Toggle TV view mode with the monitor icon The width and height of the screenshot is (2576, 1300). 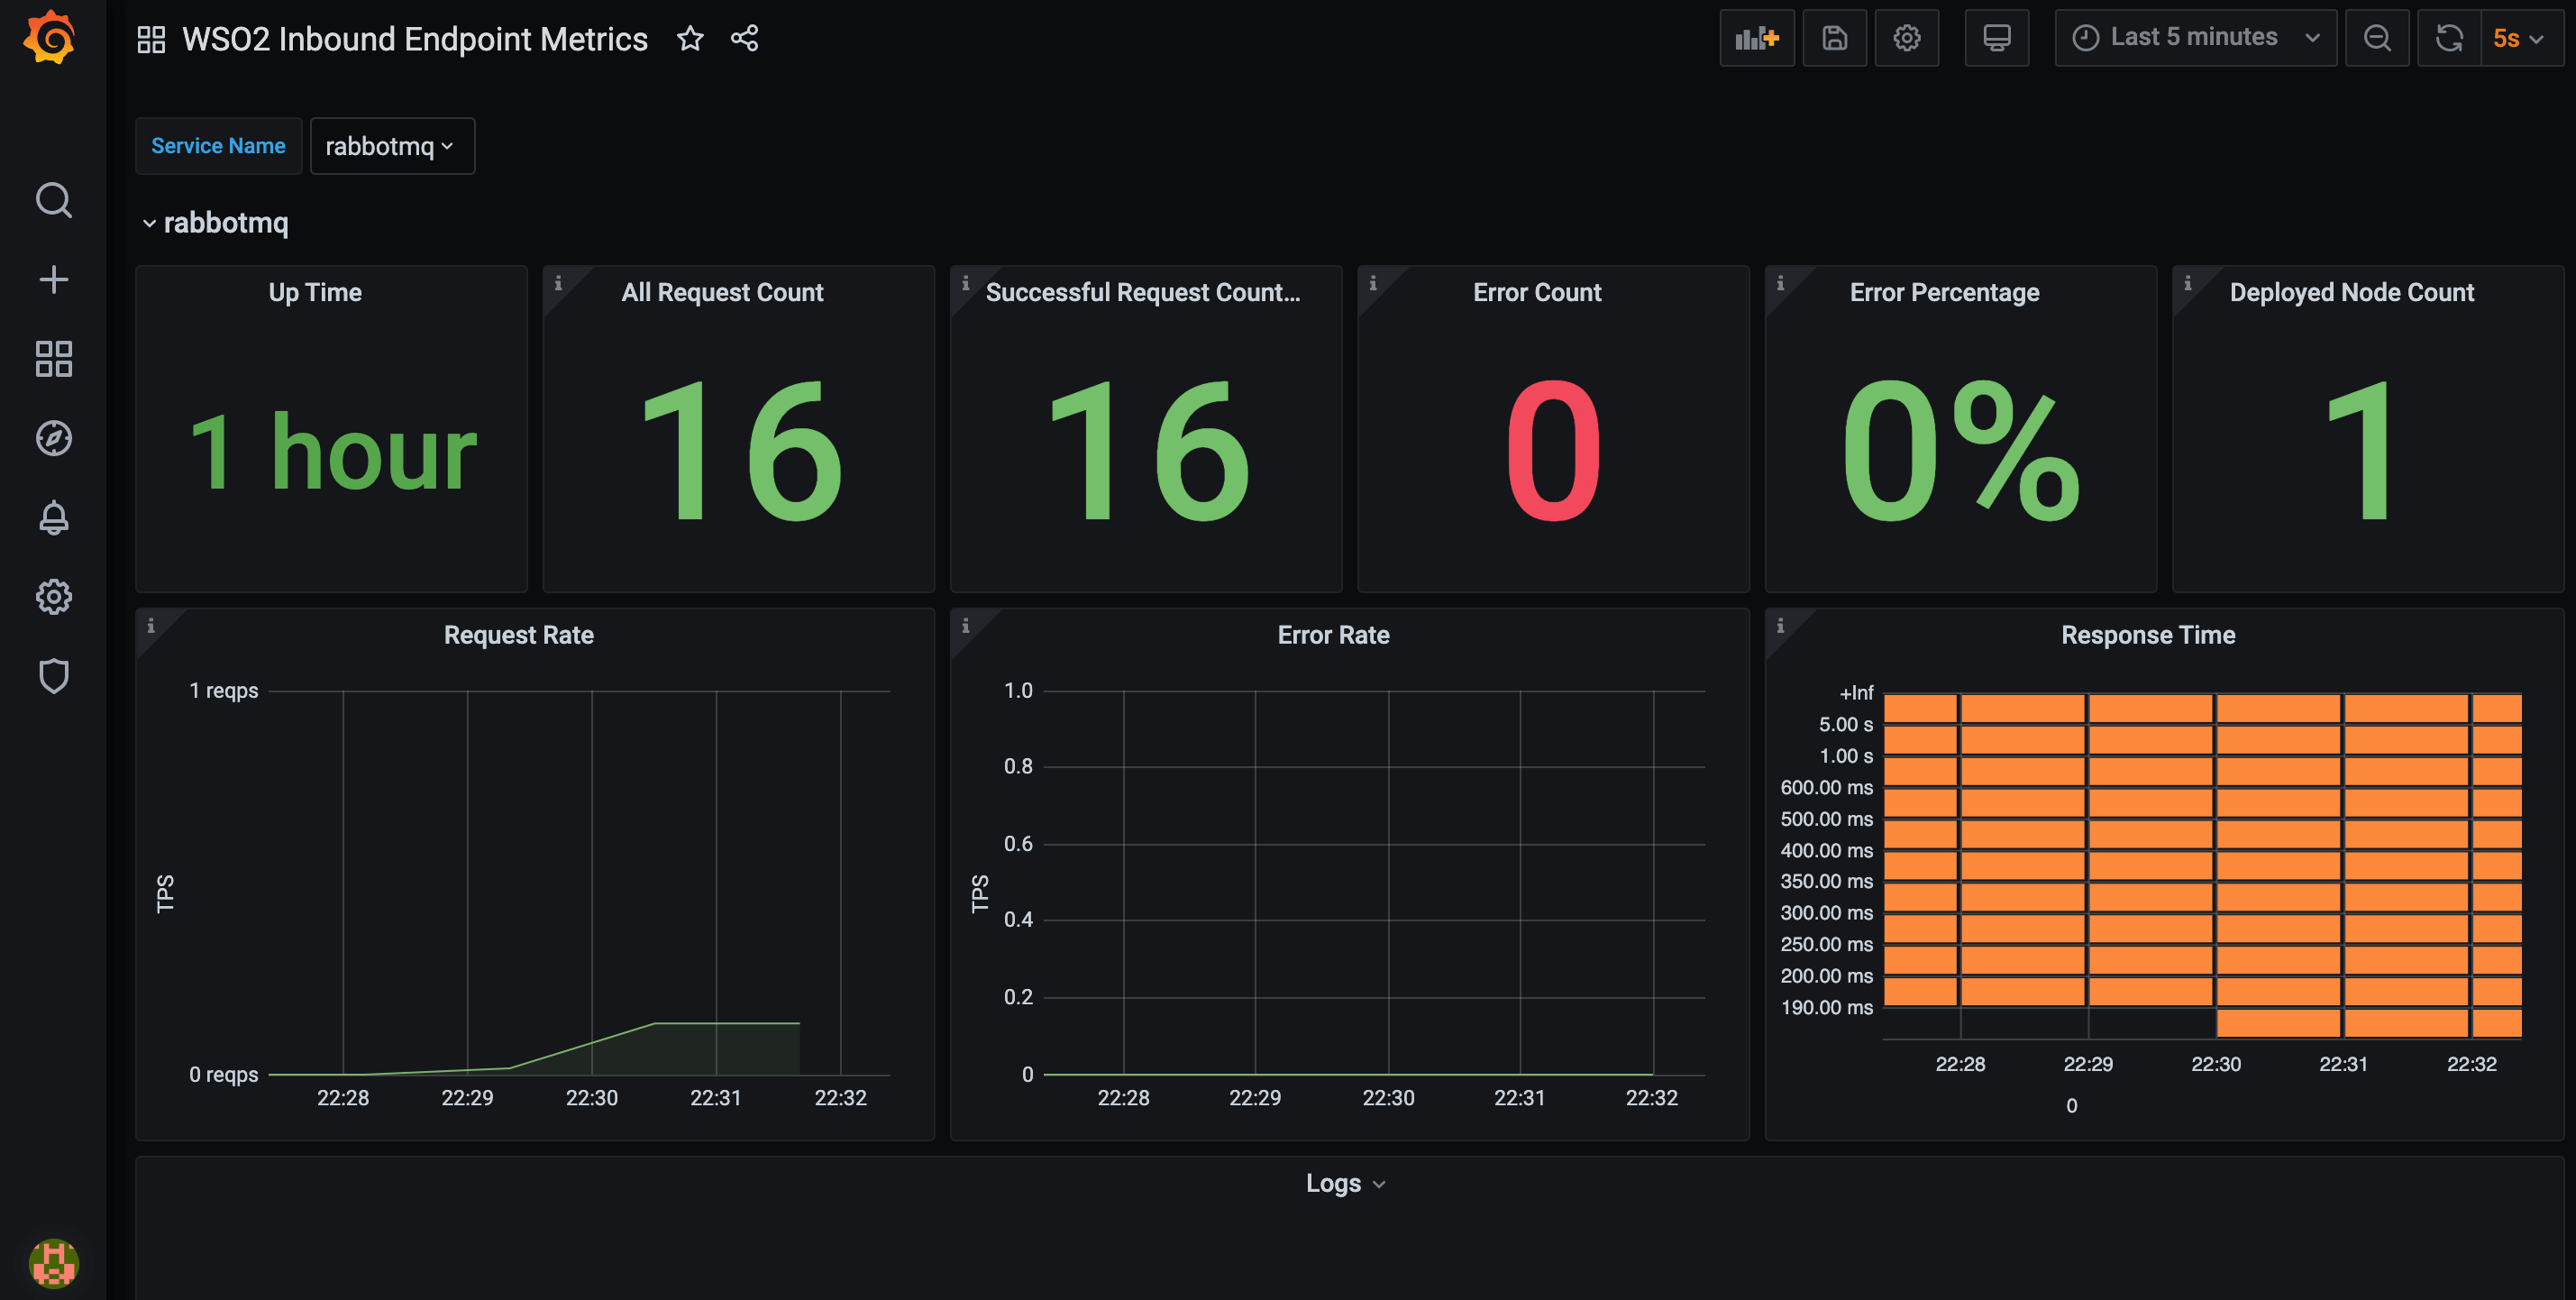point(1996,38)
